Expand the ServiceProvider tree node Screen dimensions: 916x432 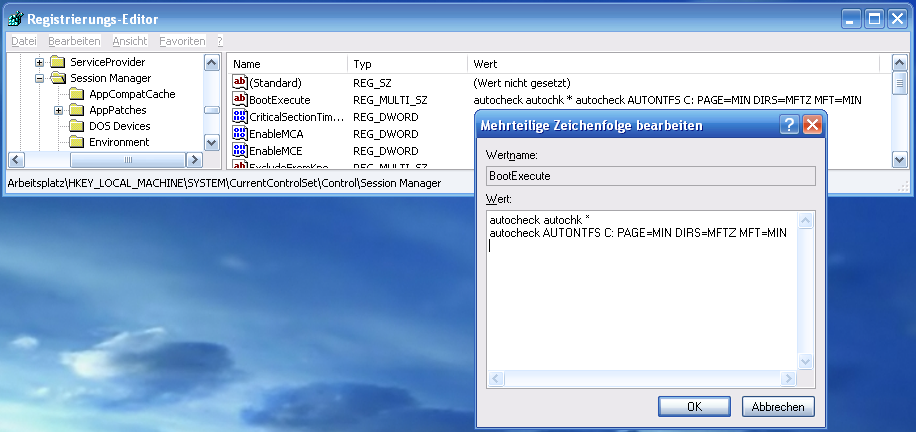[39, 62]
